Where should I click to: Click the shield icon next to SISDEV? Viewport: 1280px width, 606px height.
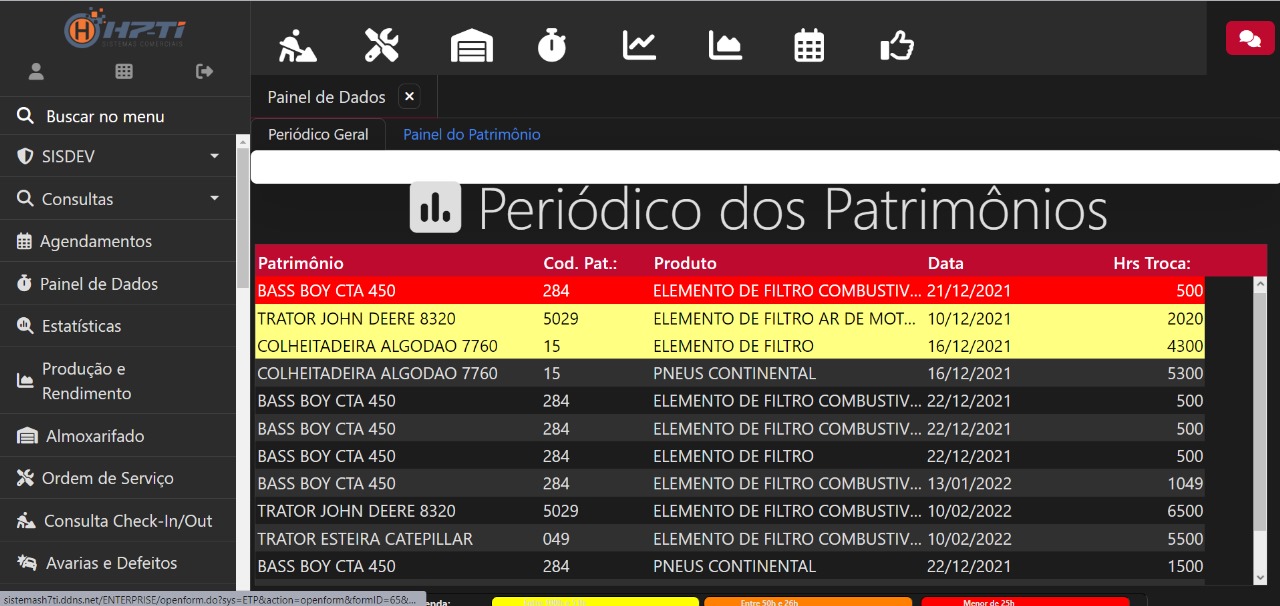(x=26, y=157)
